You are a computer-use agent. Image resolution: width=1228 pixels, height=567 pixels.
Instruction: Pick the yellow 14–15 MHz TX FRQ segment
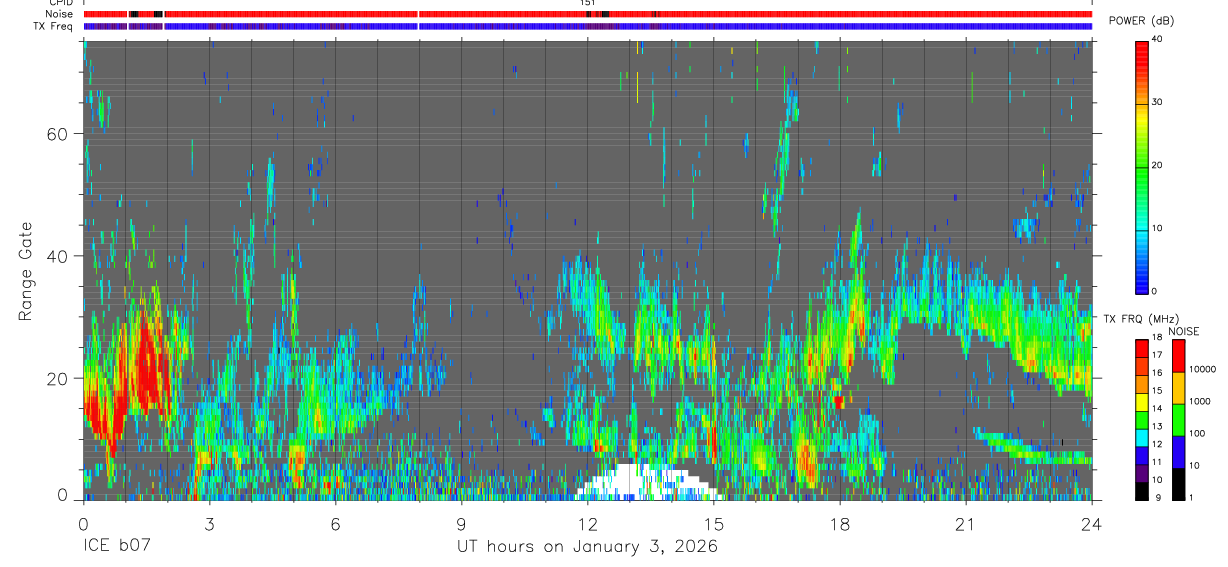1141,402
